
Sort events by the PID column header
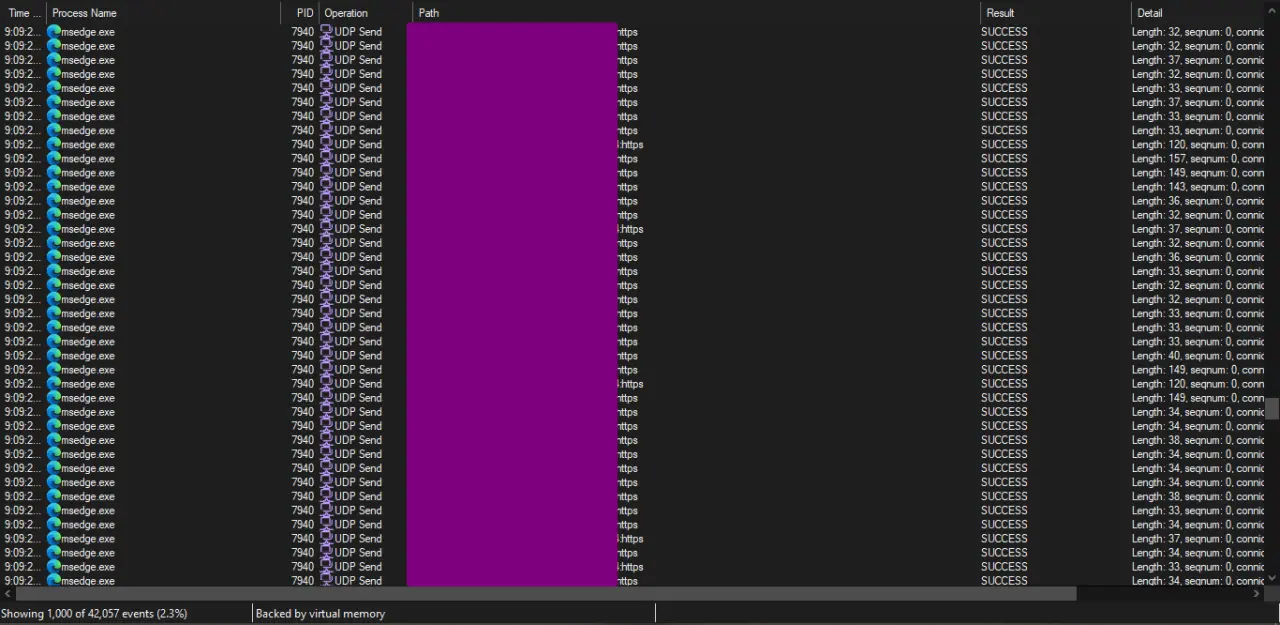point(300,13)
